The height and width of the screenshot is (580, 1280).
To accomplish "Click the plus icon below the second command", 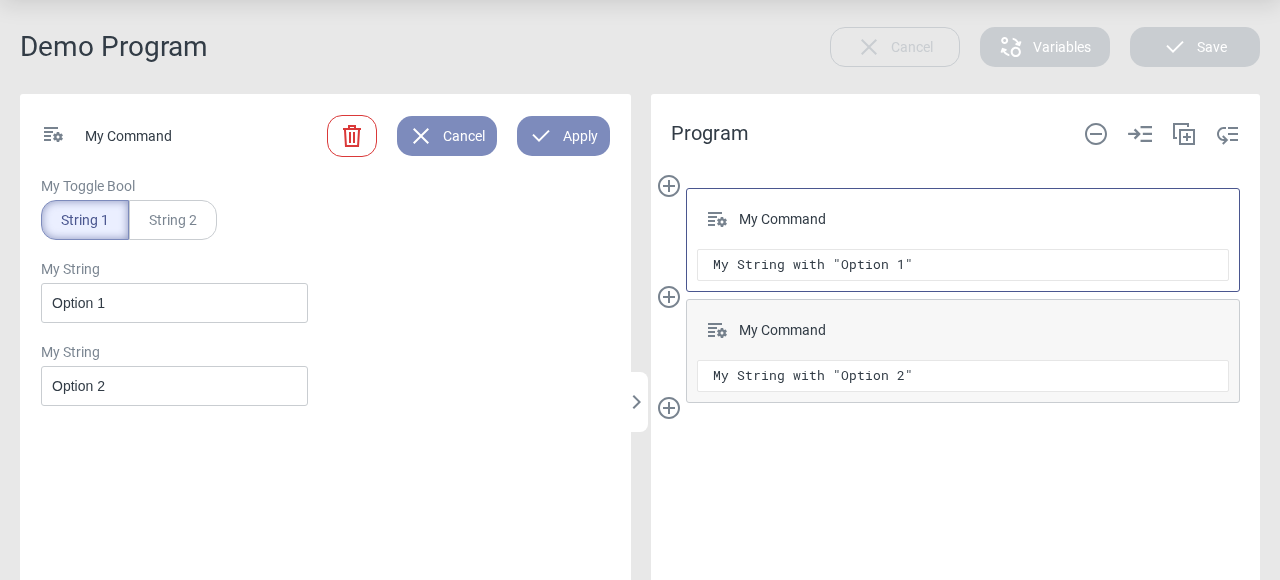I will (x=669, y=408).
